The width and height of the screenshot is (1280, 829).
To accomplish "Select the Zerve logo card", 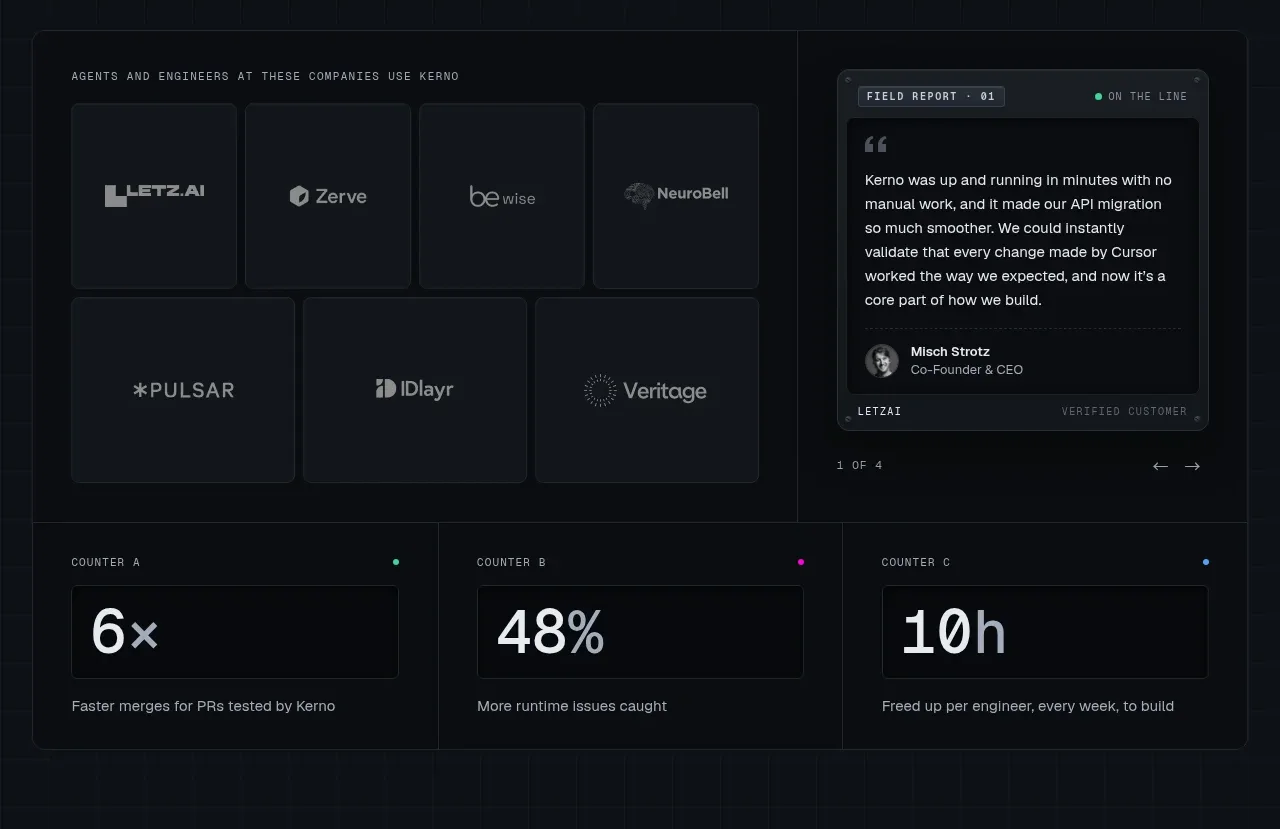I will [x=328, y=196].
